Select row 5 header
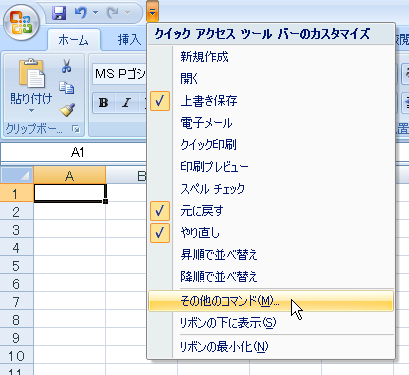 click(16, 265)
